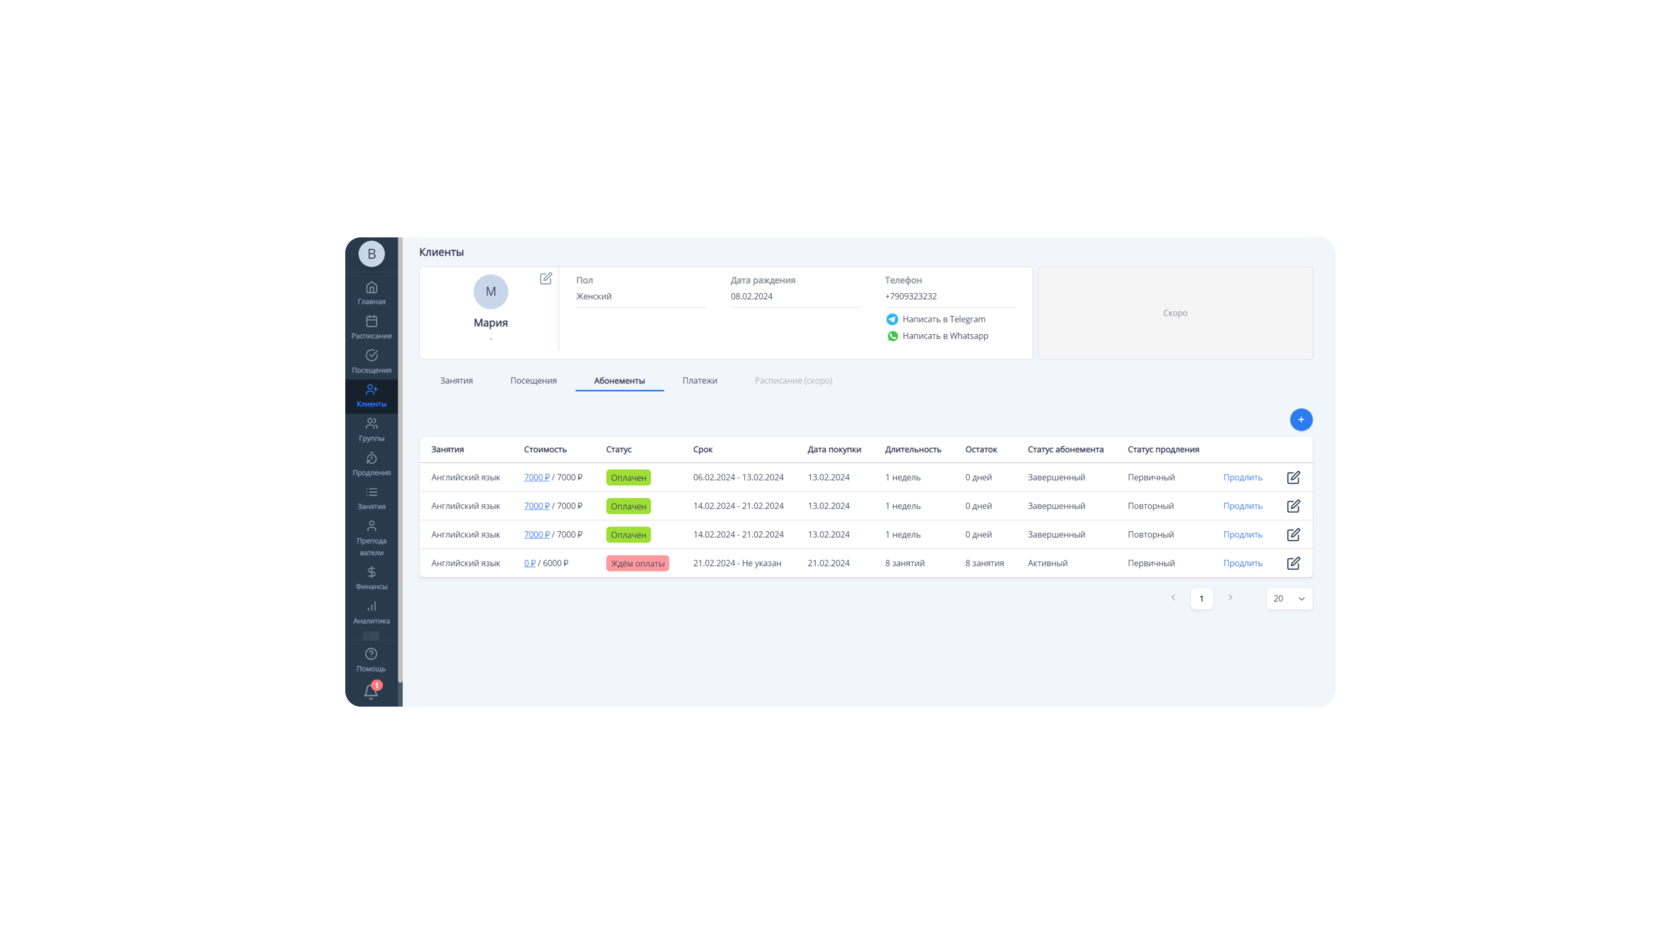Edit the Ждём оплаты subscription row
Viewport: 1680px width, 944px height.
1292,563
